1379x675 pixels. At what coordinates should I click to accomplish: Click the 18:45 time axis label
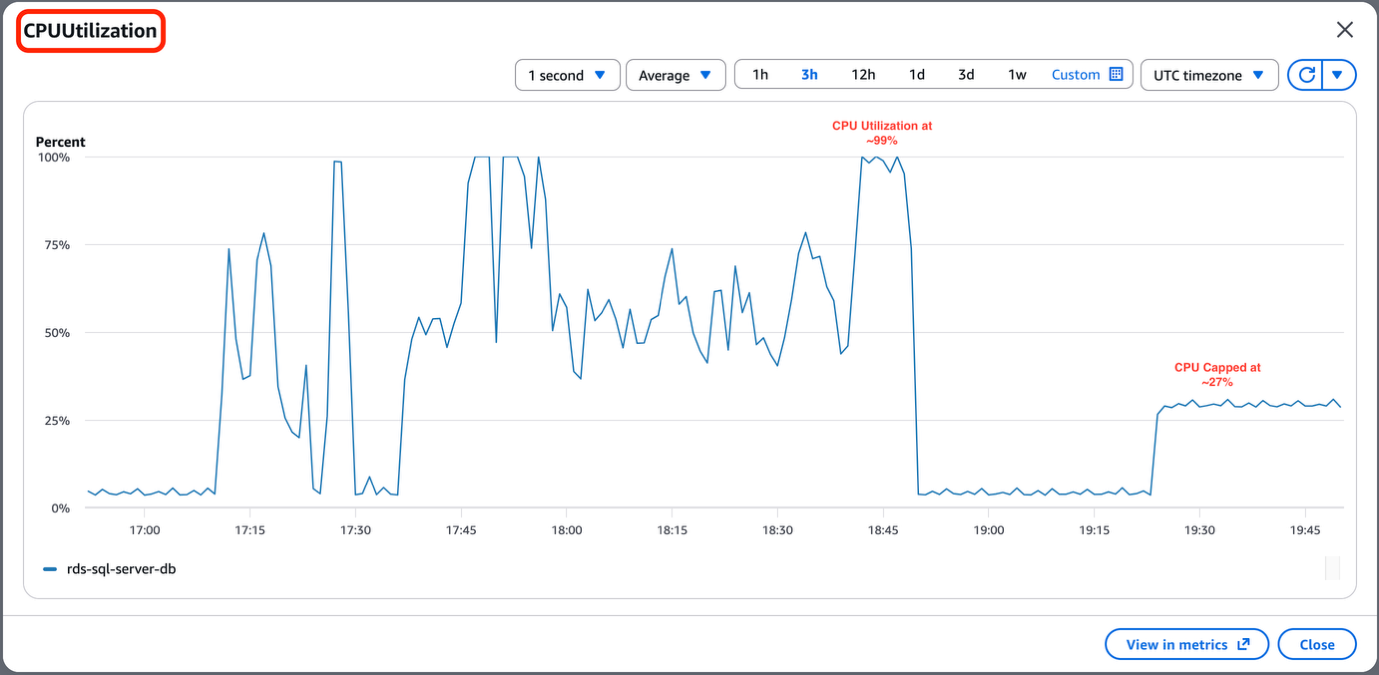883,530
